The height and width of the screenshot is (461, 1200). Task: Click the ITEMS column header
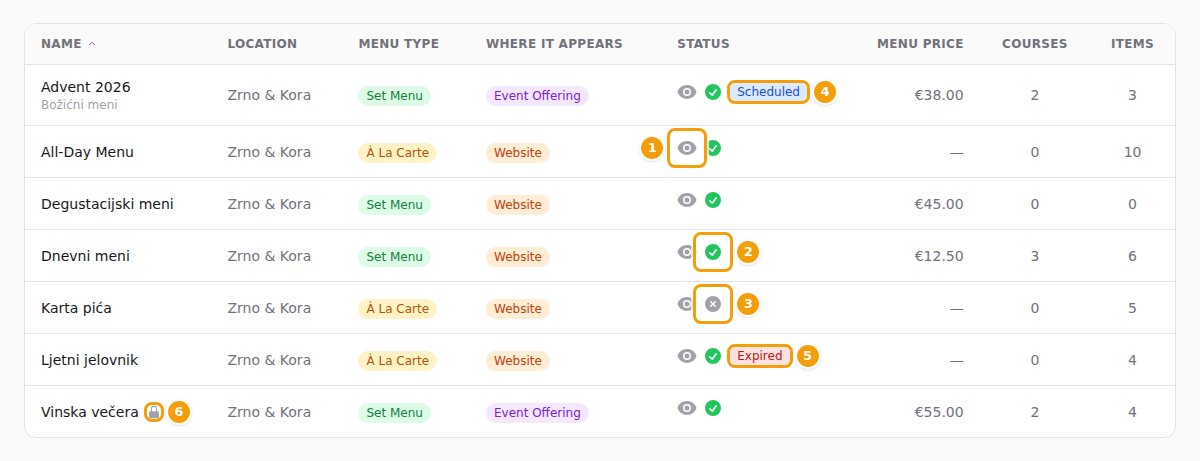click(1132, 44)
